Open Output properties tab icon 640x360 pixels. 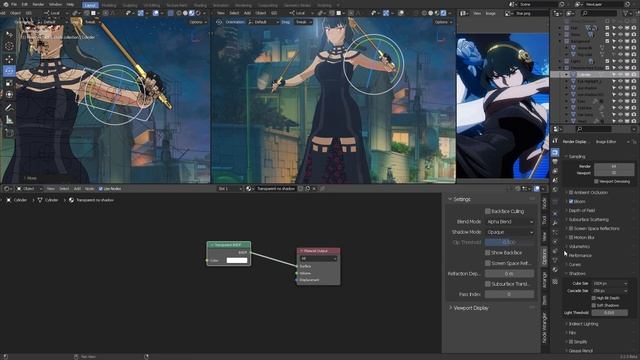[555, 162]
